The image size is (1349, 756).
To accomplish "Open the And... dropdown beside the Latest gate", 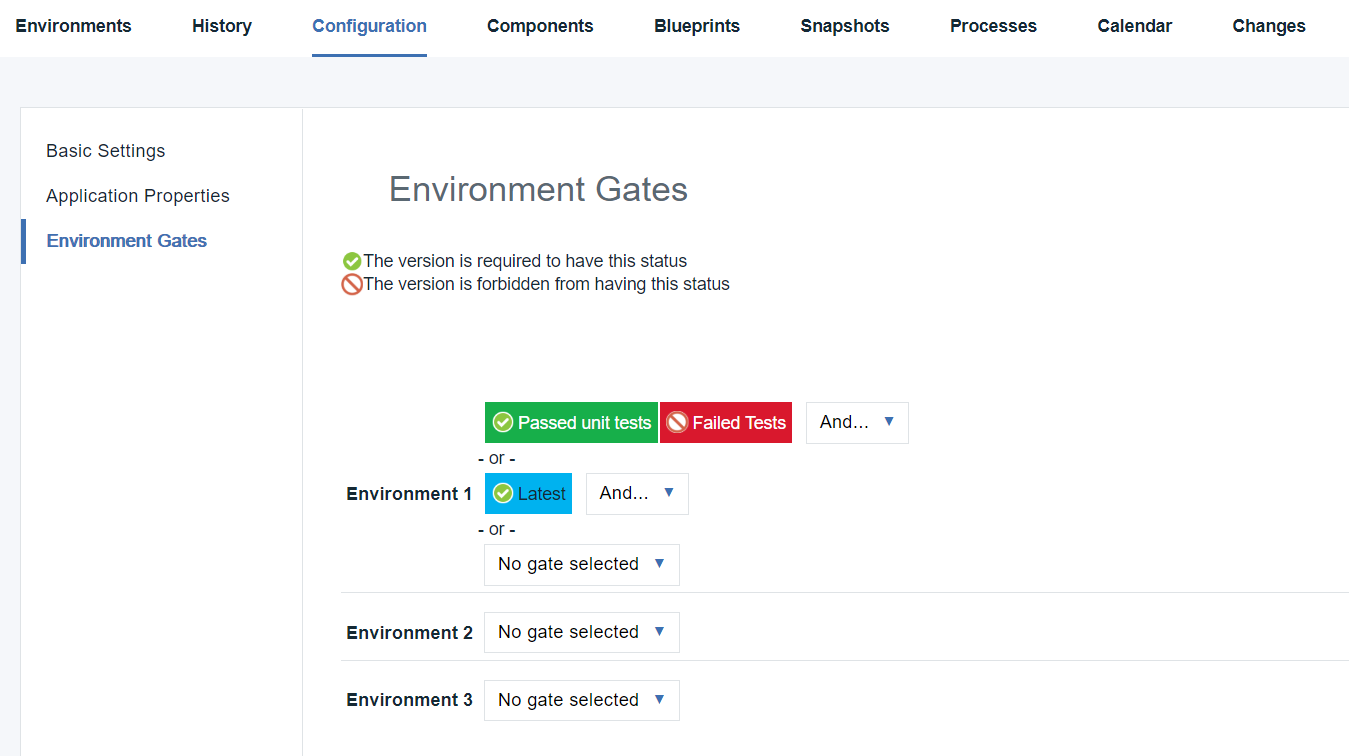I will (637, 493).
